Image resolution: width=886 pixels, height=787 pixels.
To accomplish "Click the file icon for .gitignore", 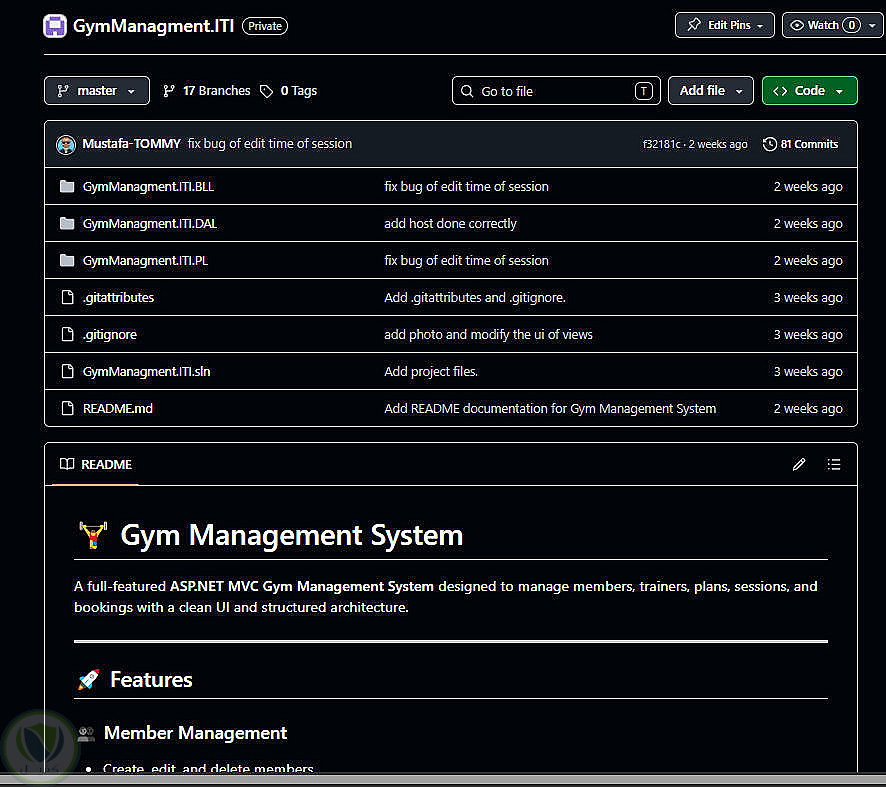I will click(x=67, y=334).
